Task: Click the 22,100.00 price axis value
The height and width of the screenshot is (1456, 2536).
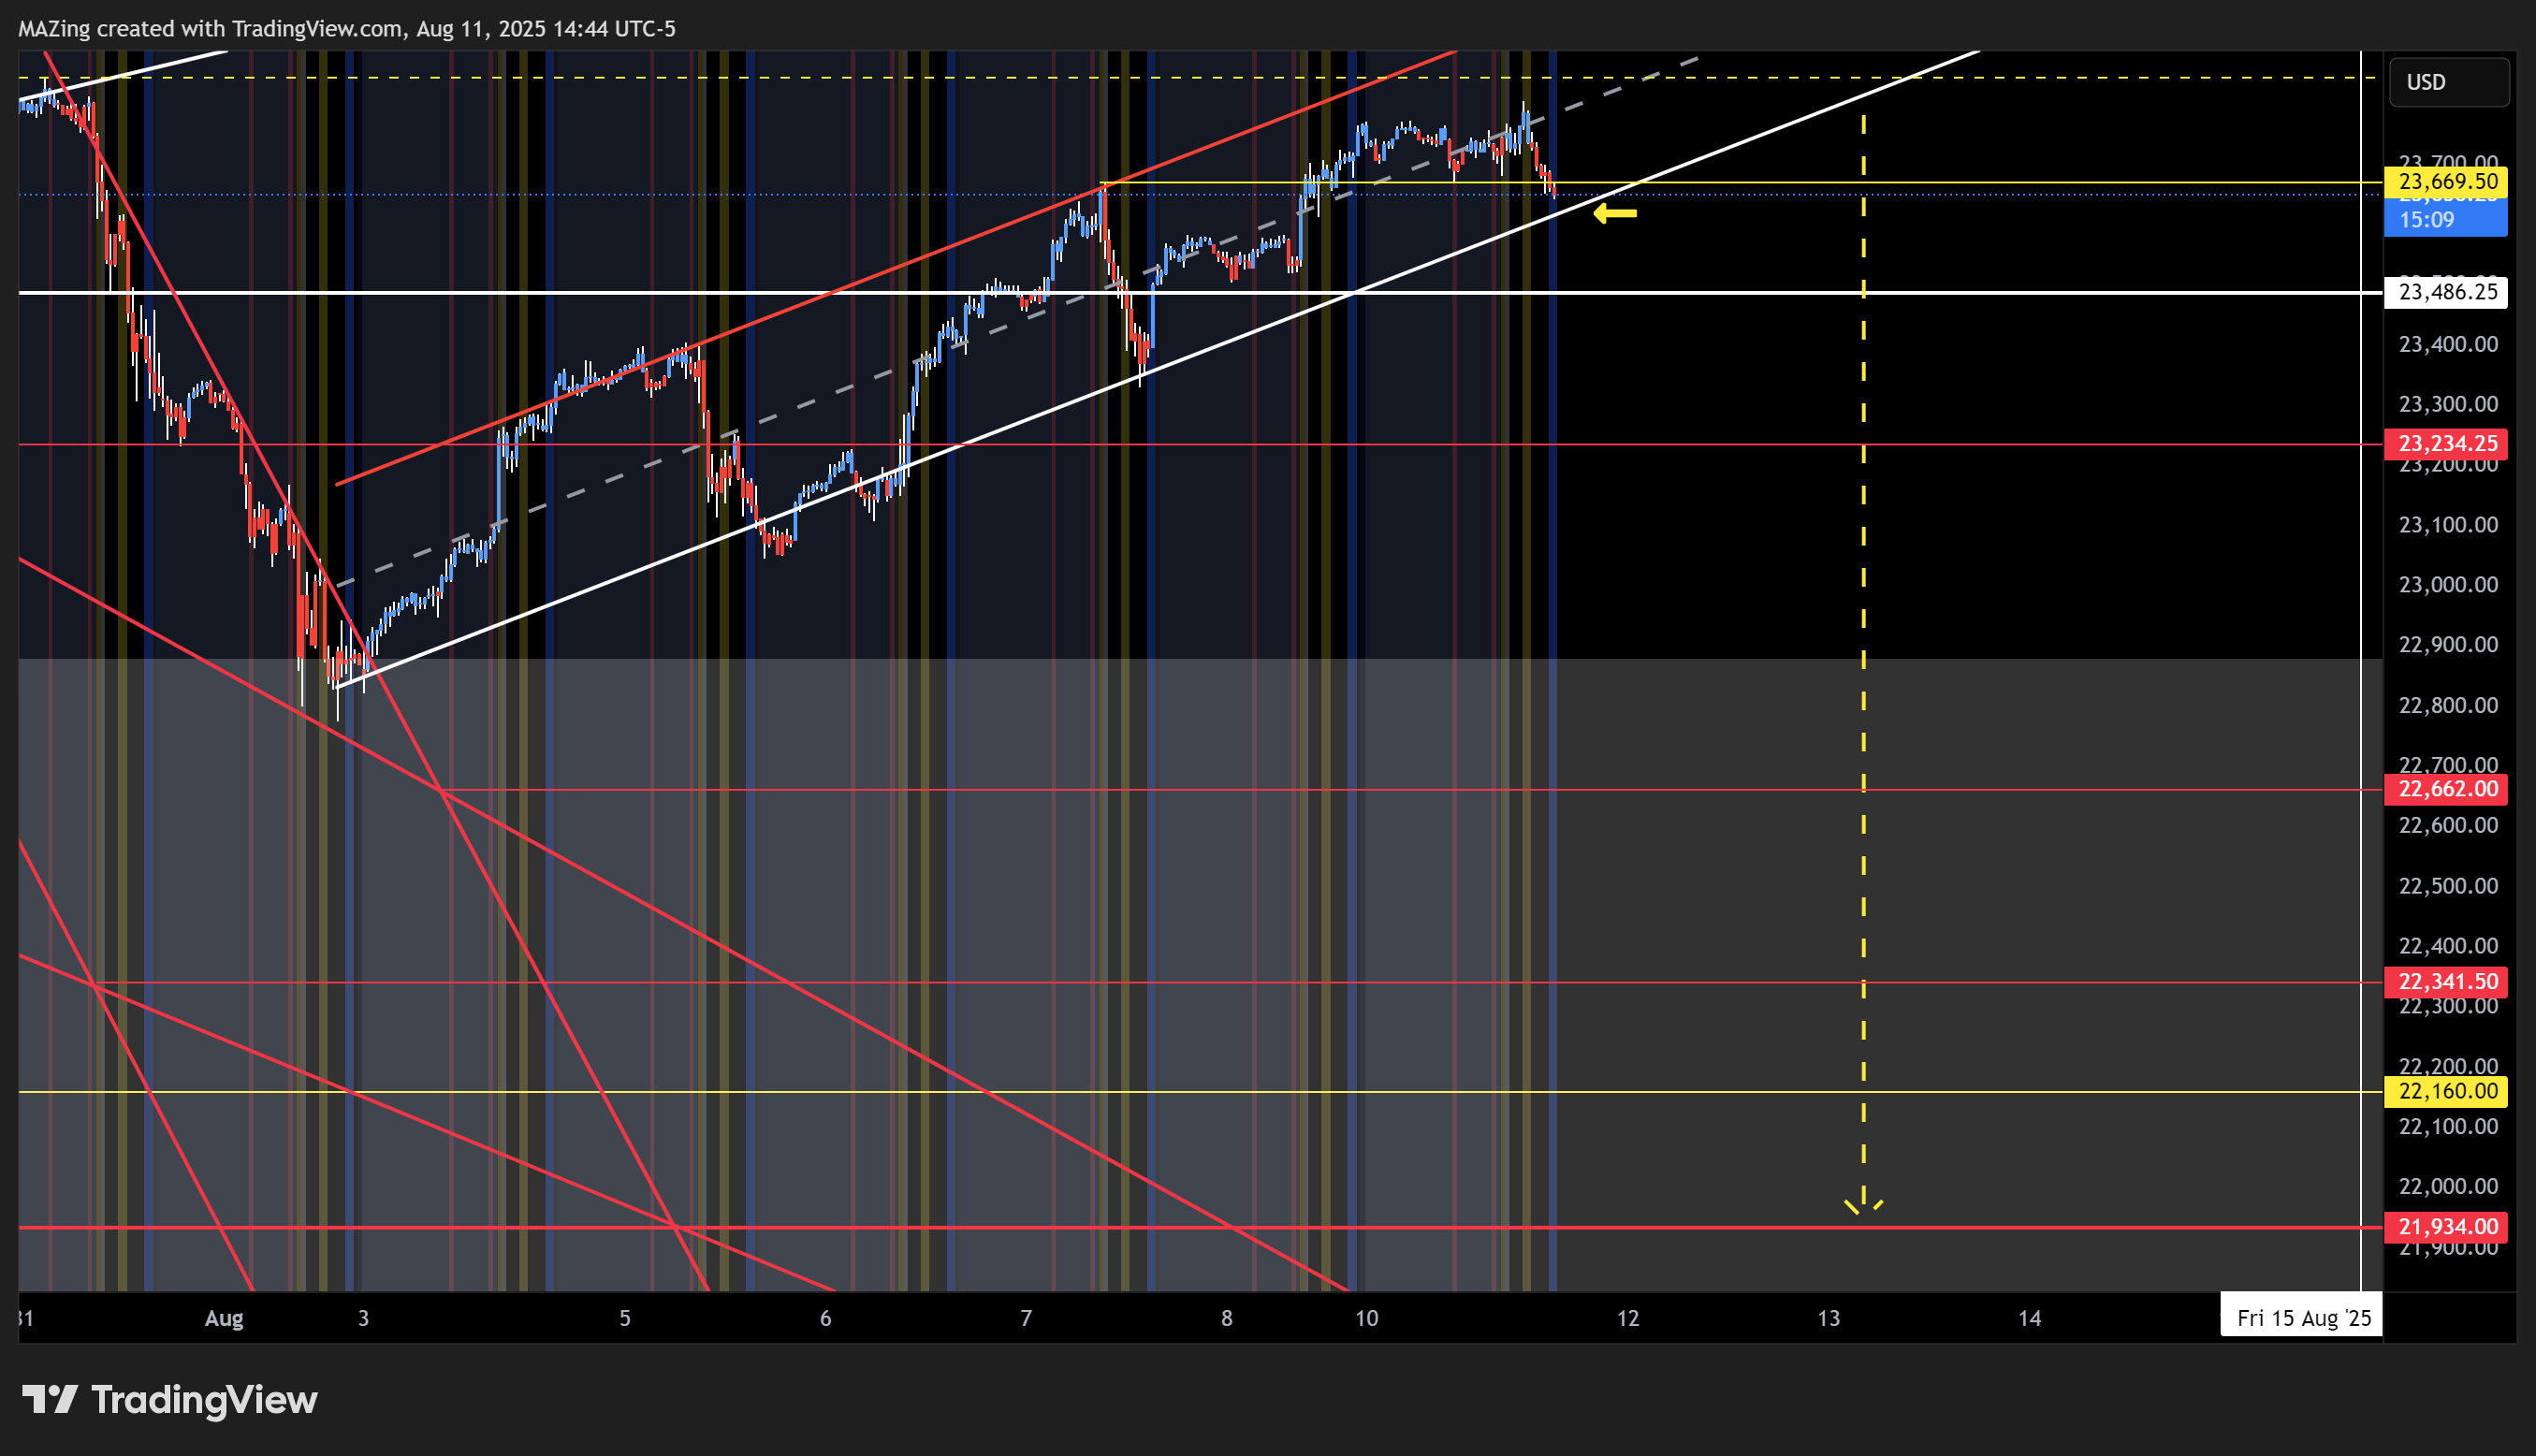Action: click(x=2448, y=1127)
